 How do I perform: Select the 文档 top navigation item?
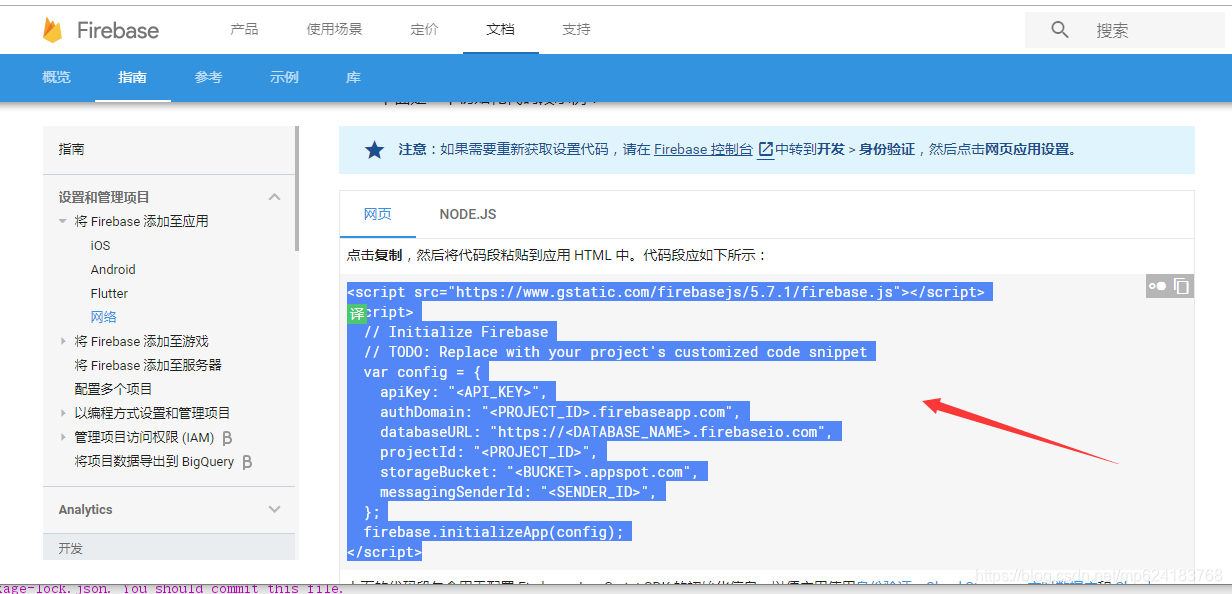[x=500, y=29]
